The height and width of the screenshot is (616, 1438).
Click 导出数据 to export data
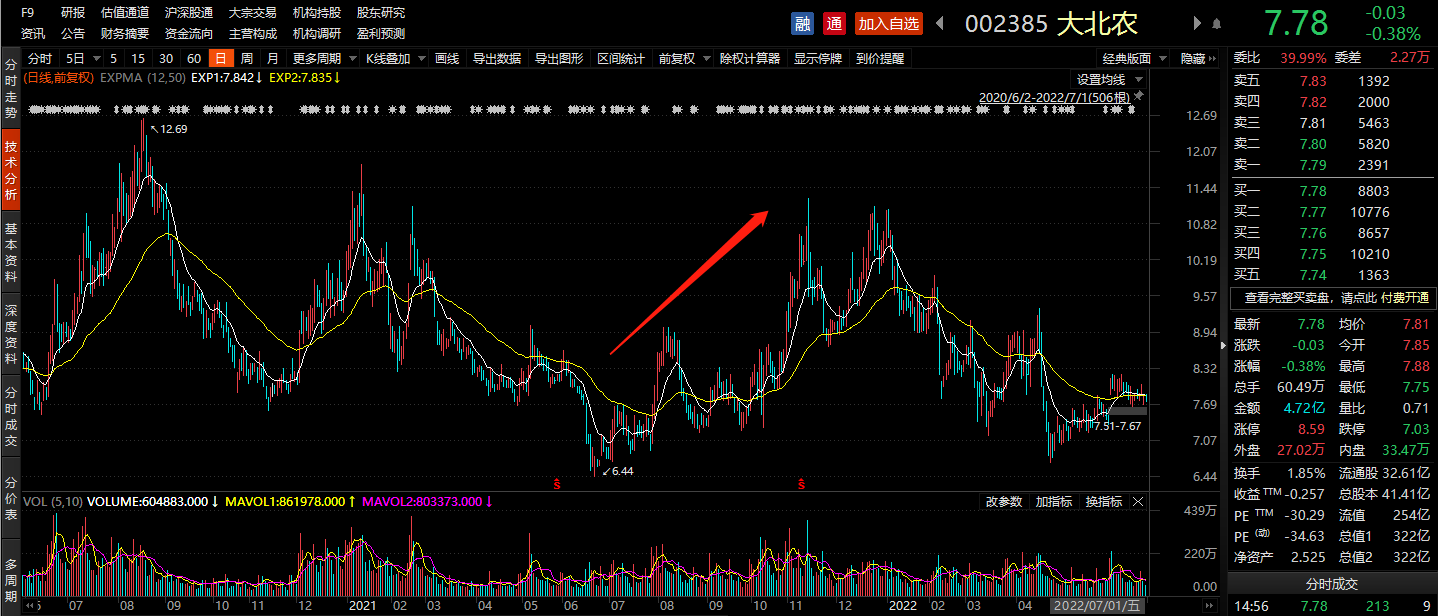[x=497, y=59]
